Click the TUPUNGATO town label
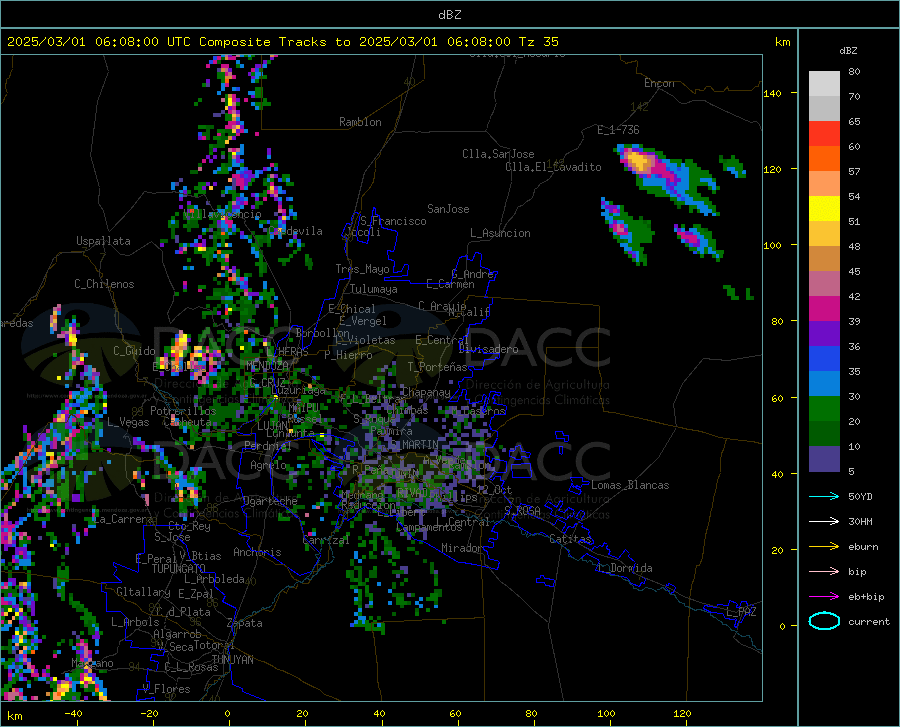This screenshot has height=727, width=900. [x=179, y=569]
